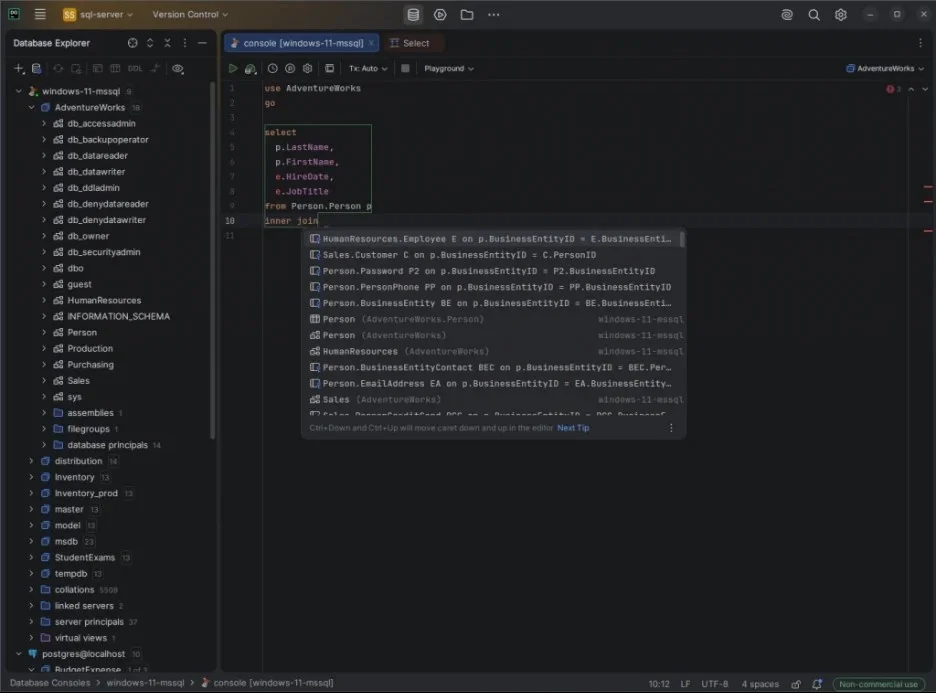Open the AI Assistant spiral icon
The width and height of the screenshot is (936, 693).
[787, 15]
